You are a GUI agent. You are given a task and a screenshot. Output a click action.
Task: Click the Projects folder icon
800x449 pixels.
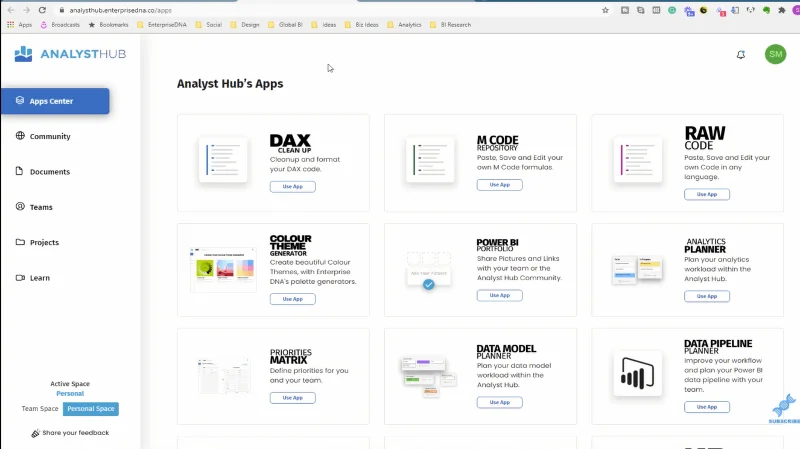pos(20,242)
